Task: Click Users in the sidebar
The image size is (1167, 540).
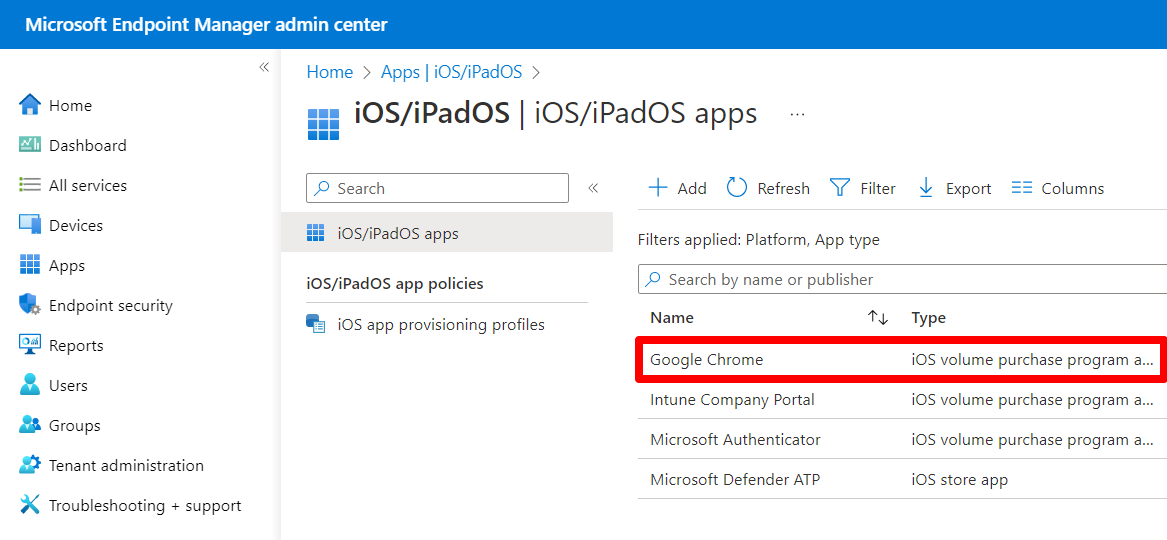Action: tap(68, 385)
